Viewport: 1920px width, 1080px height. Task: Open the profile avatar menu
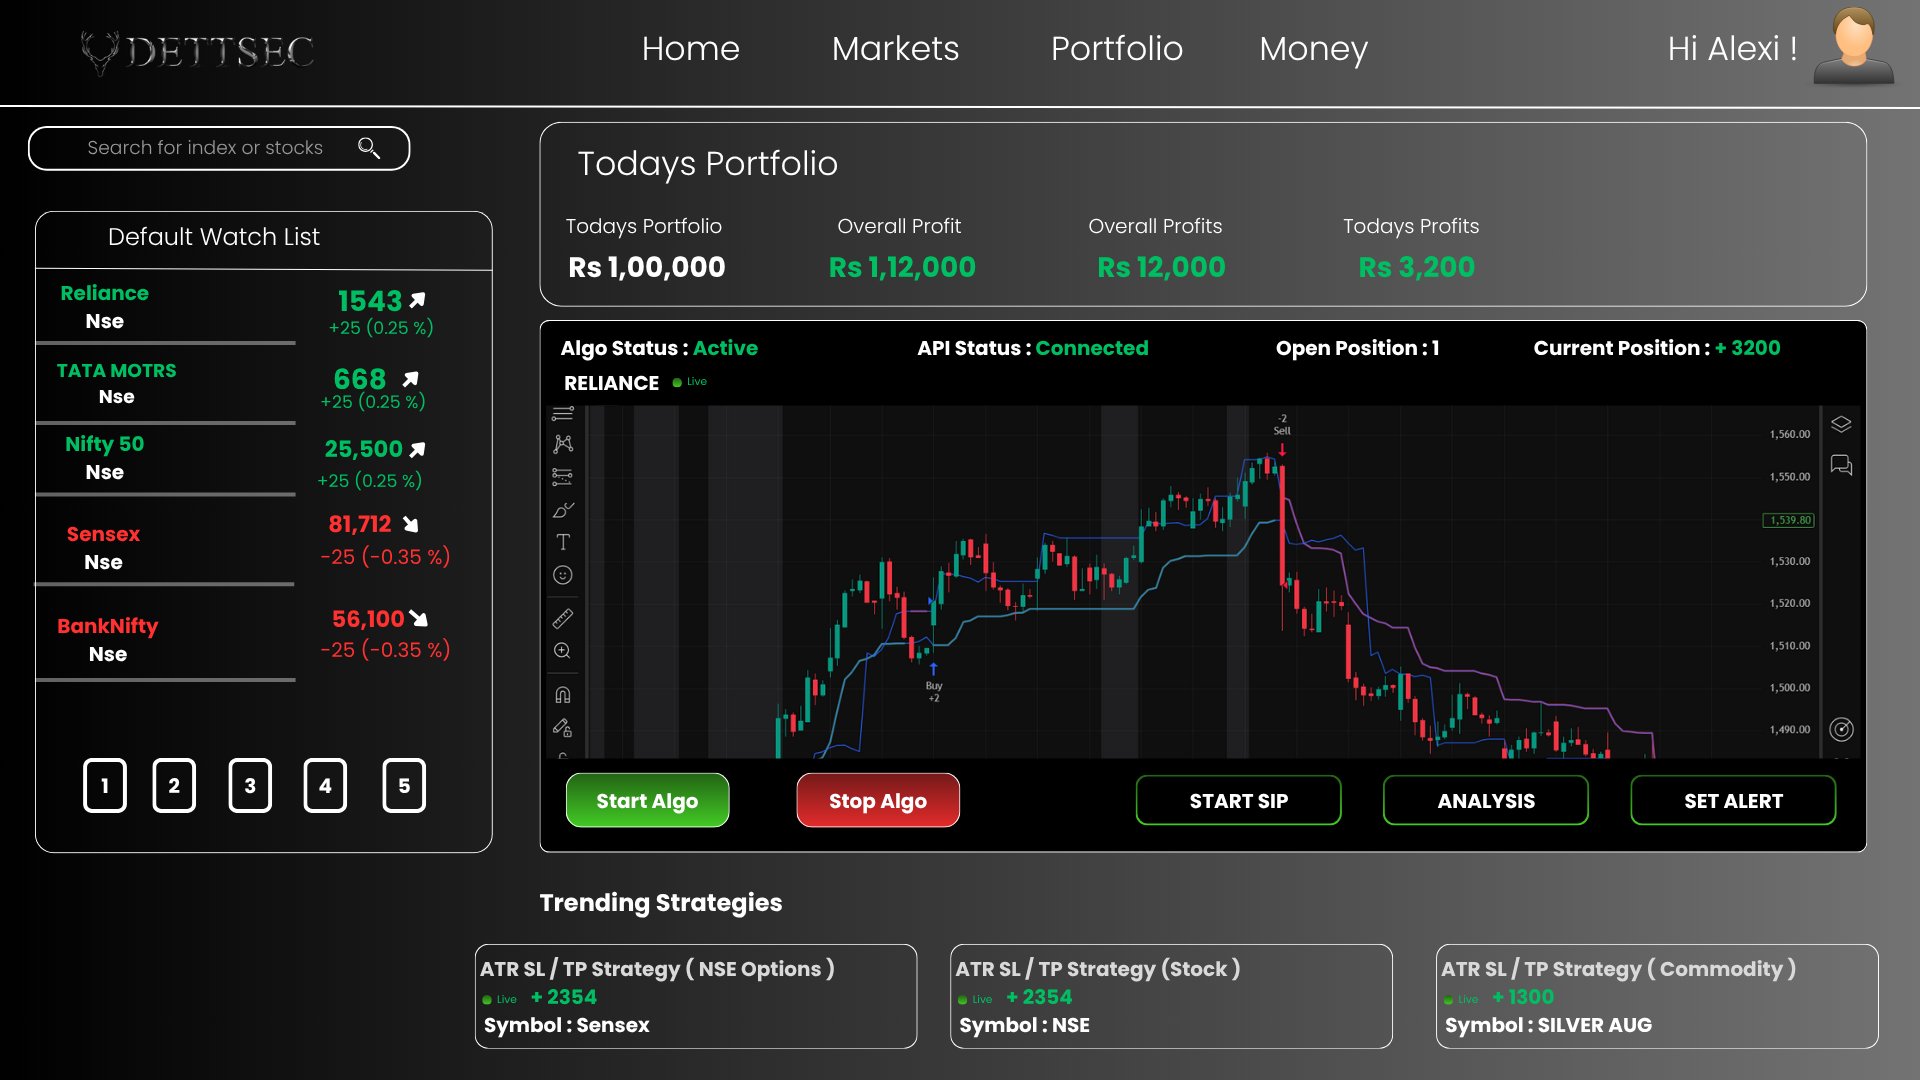[x=1853, y=45]
